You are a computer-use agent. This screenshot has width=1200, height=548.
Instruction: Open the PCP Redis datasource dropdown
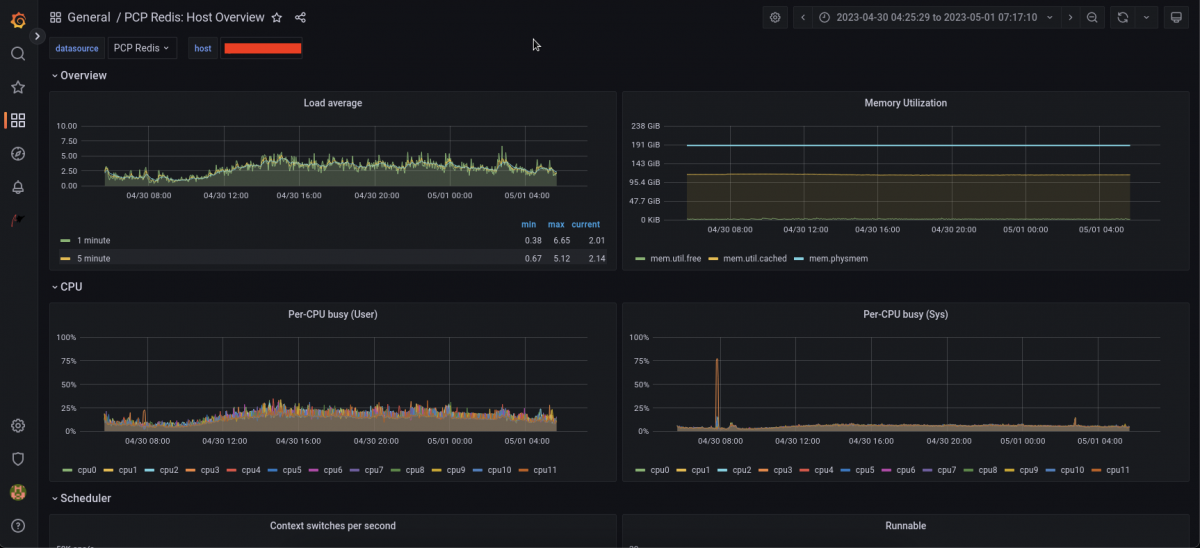point(141,48)
